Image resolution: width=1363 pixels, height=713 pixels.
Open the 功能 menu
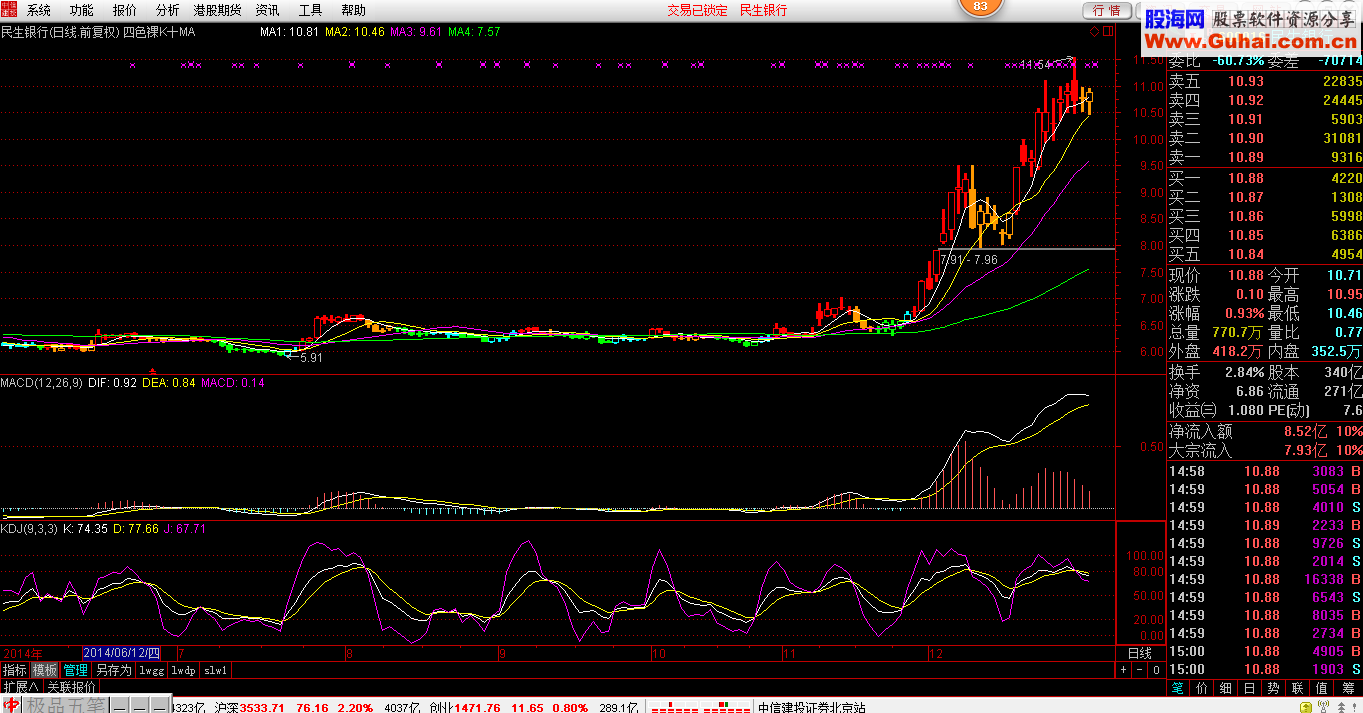pos(82,10)
